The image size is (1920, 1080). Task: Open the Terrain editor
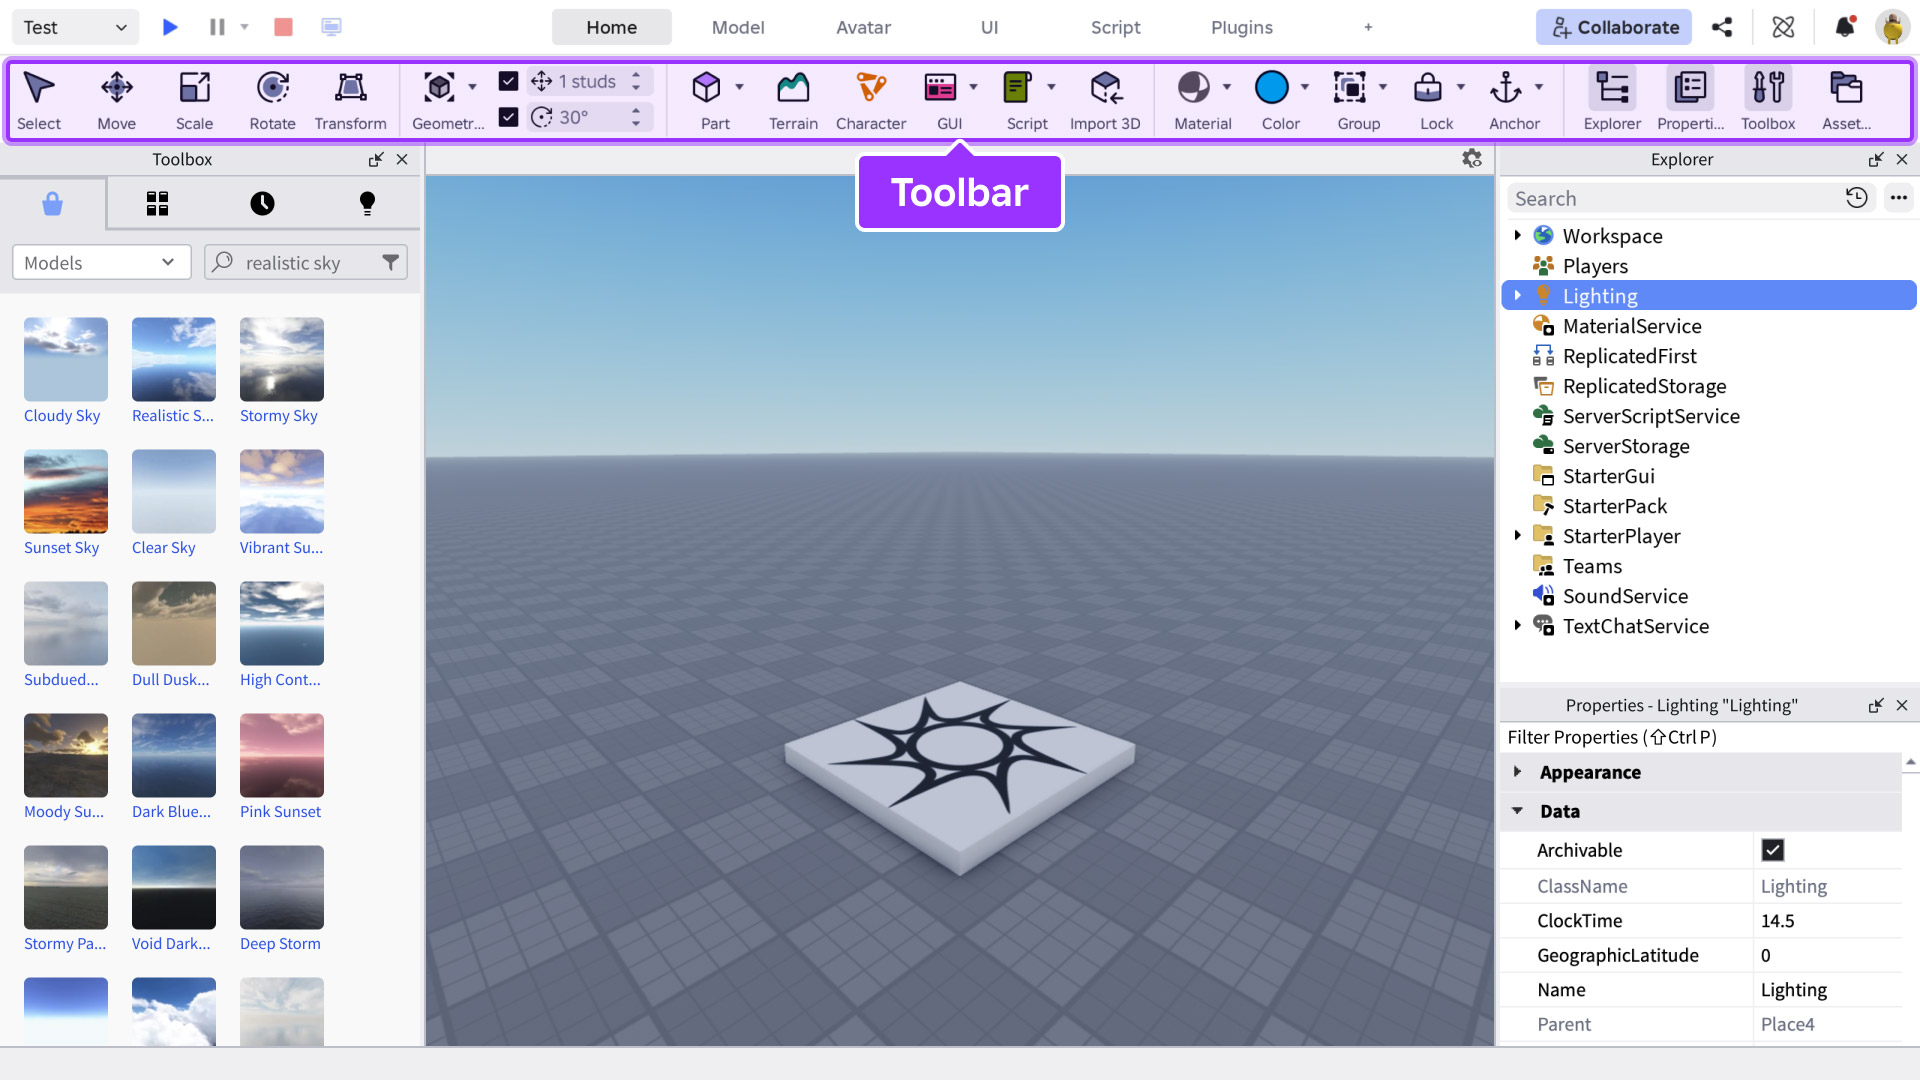[x=793, y=100]
